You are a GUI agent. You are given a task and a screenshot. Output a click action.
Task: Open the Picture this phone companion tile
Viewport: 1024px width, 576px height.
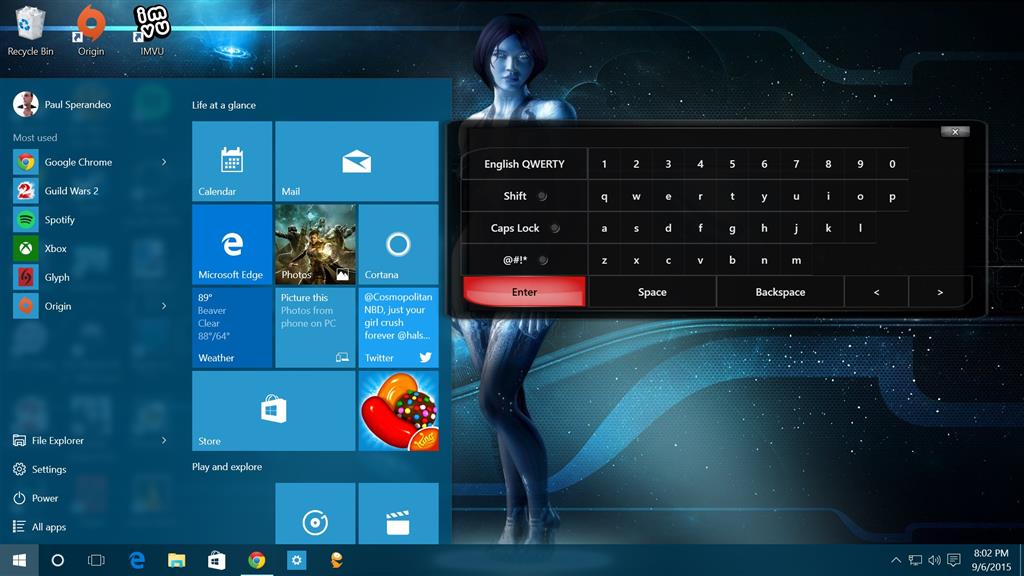coord(315,327)
